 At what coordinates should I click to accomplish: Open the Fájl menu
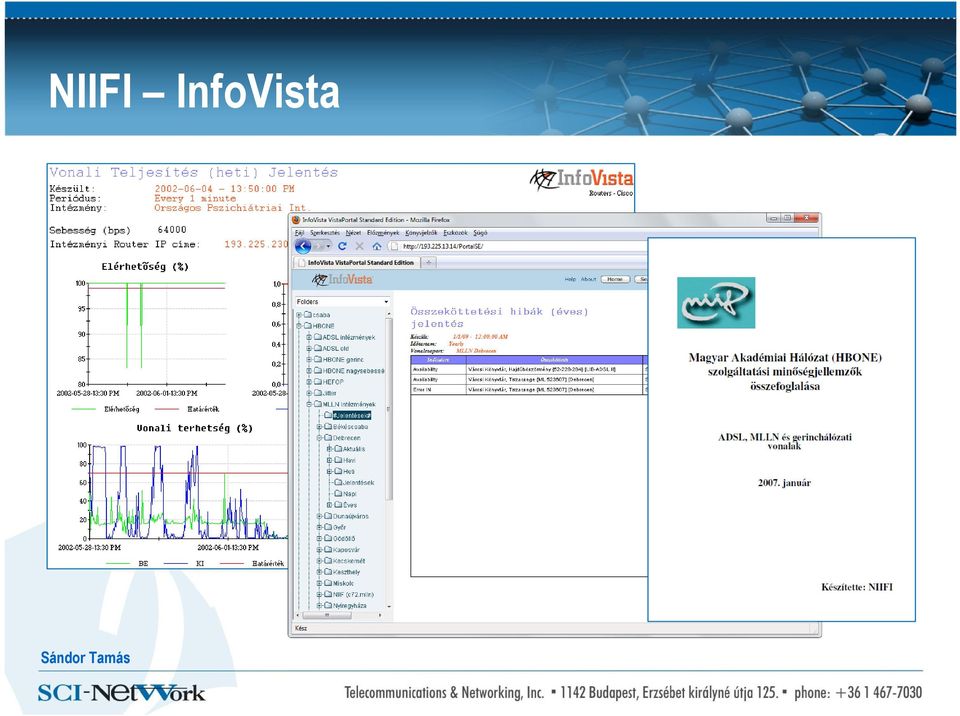[x=299, y=233]
